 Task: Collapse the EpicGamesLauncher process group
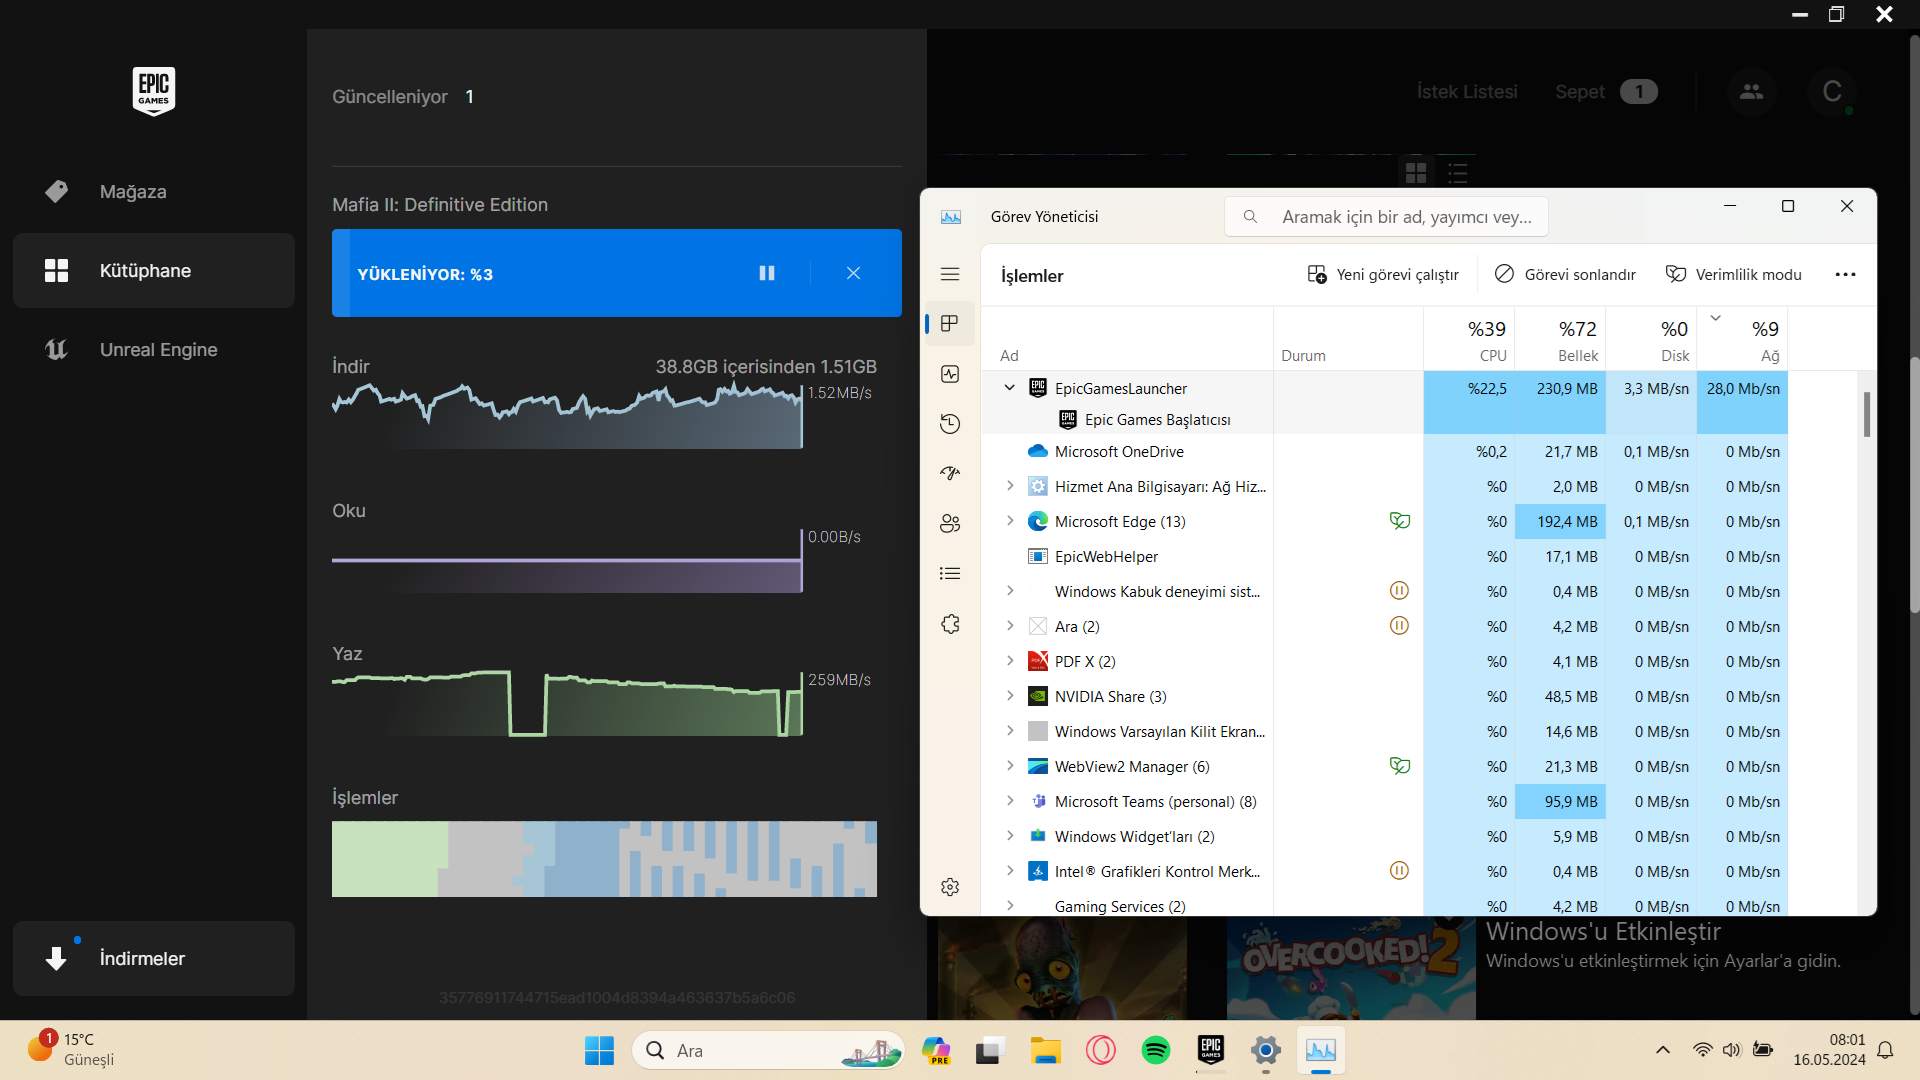(1009, 388)
